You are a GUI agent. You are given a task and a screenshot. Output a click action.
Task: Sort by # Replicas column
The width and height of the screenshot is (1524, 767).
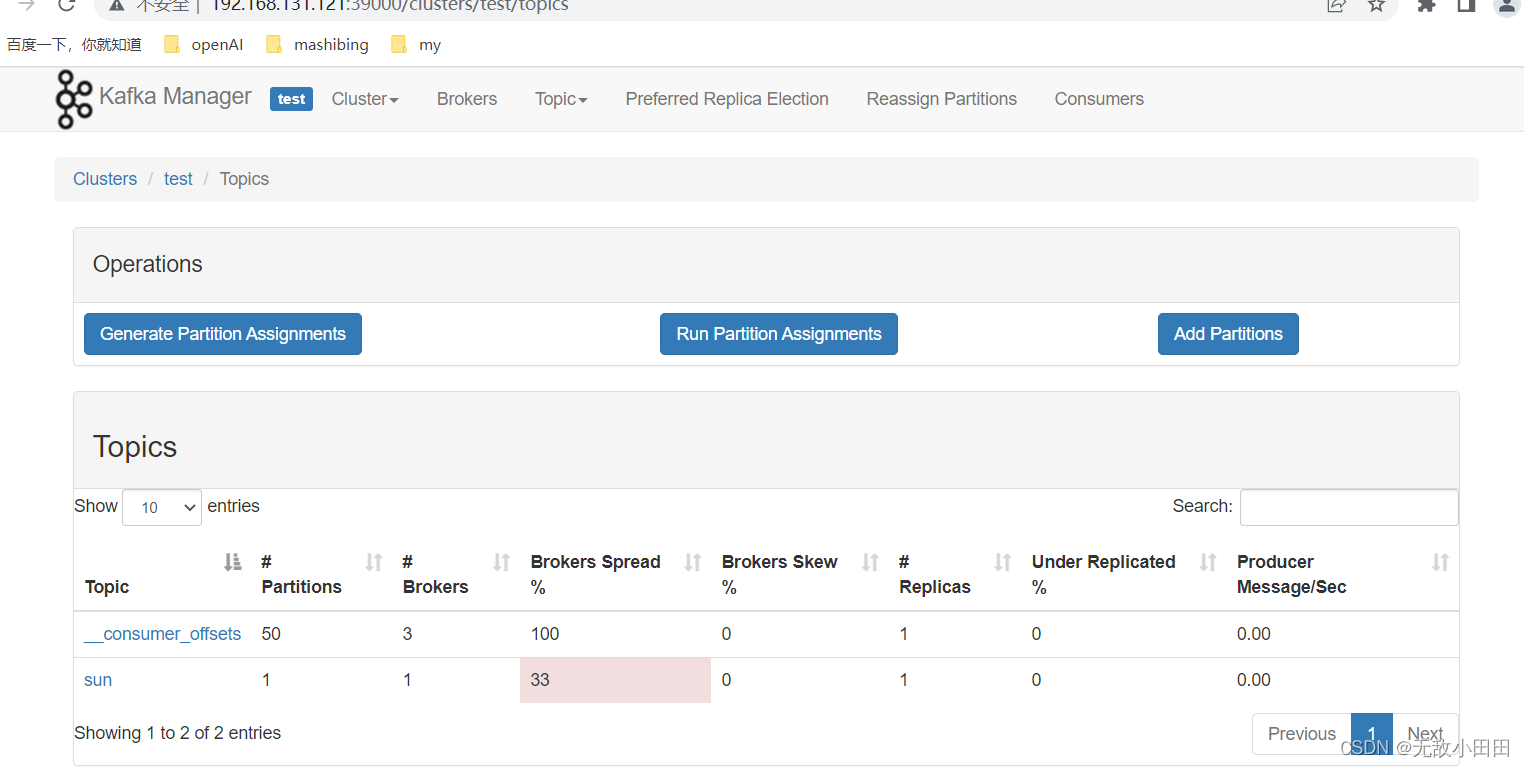click(x=1003, y=562)
